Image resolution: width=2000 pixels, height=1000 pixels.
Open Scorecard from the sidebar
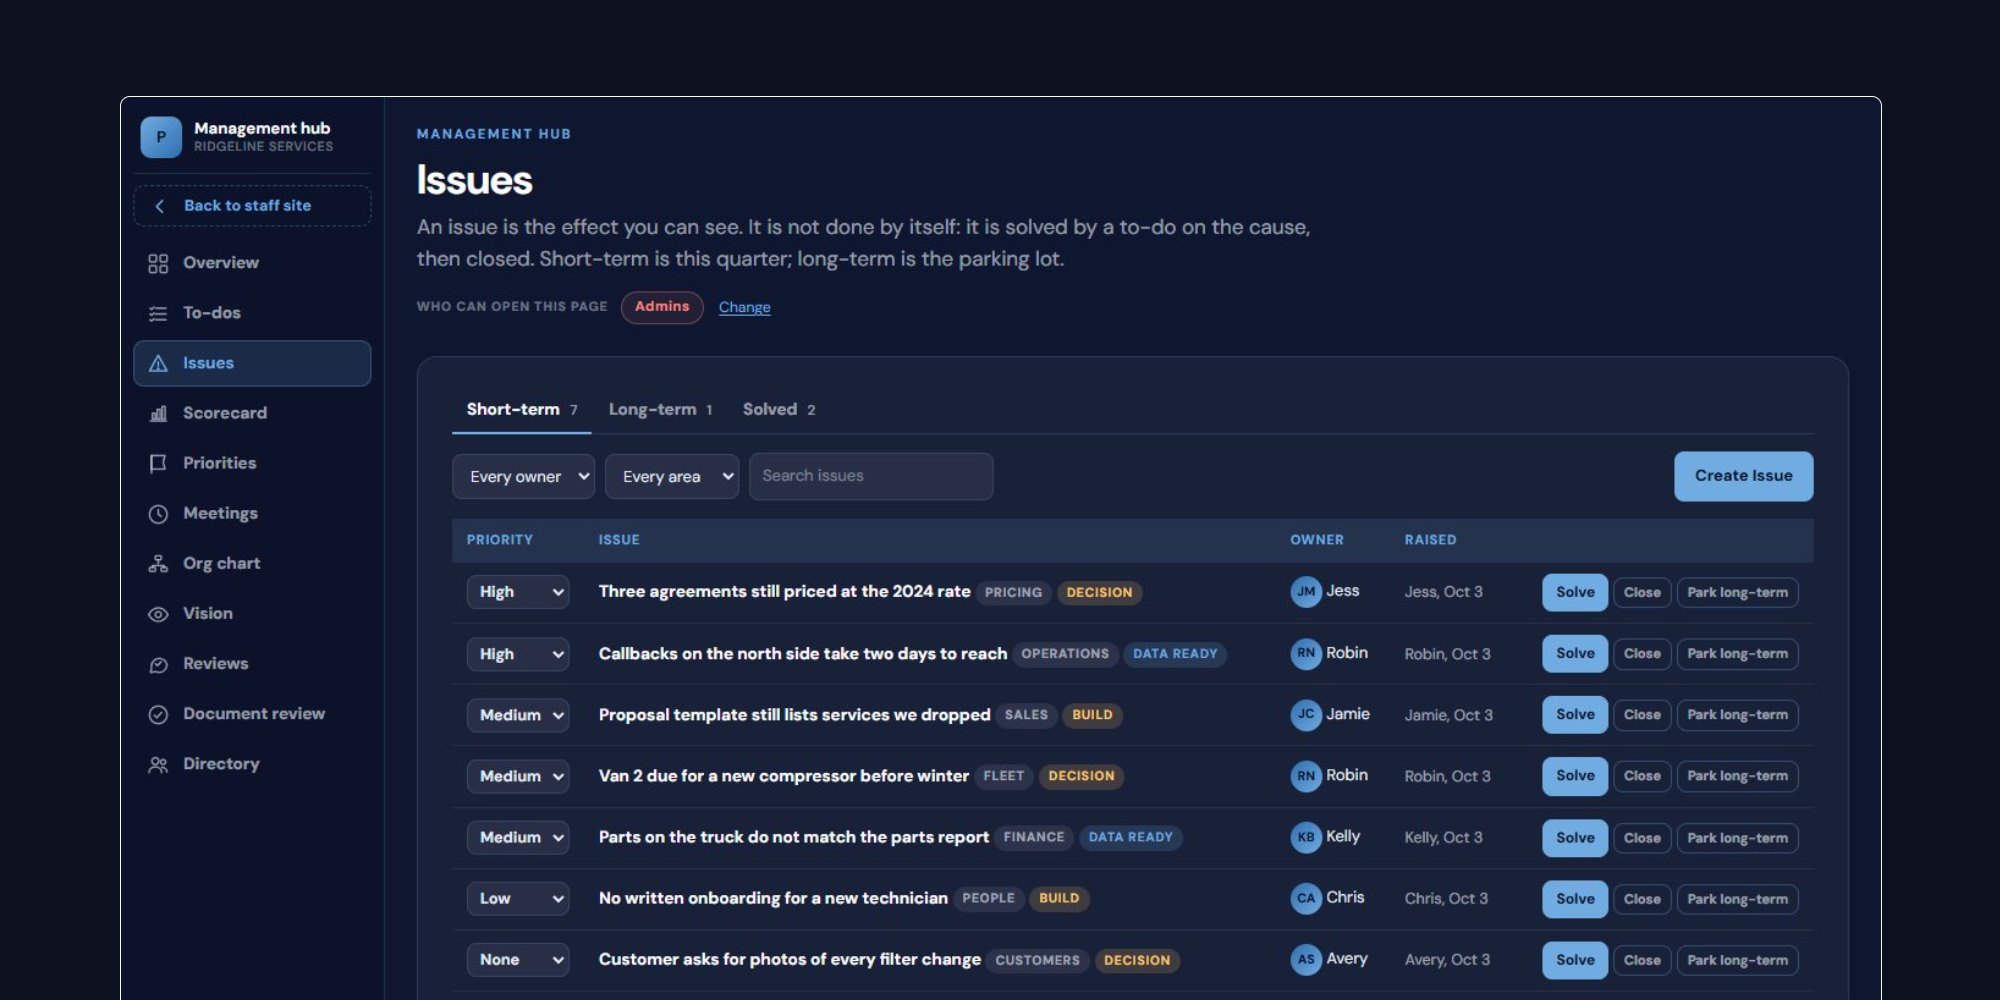coord(252,413)
